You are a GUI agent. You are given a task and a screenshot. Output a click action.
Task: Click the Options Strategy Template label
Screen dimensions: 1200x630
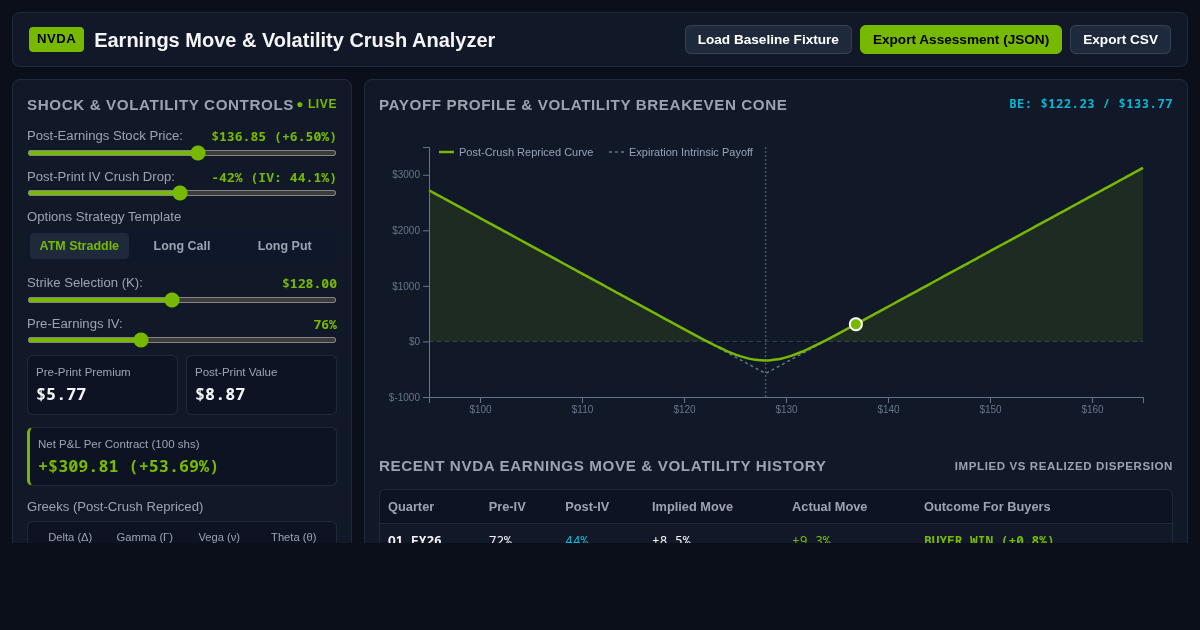point(104,217)
